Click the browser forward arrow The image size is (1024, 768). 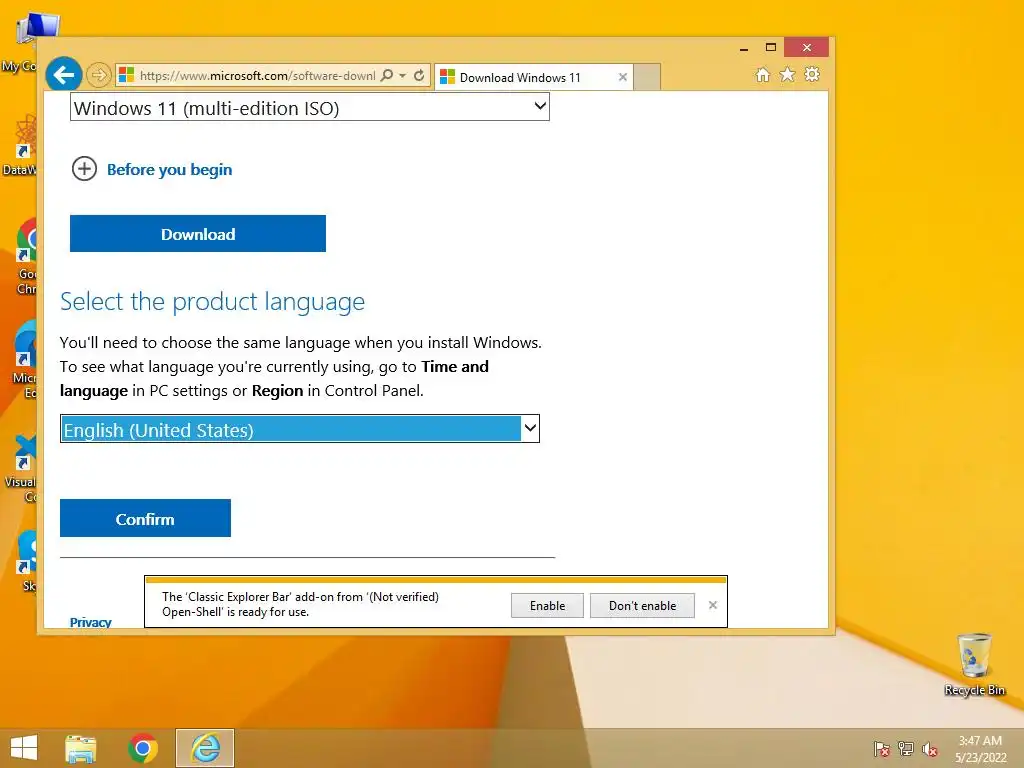[99, 75]
